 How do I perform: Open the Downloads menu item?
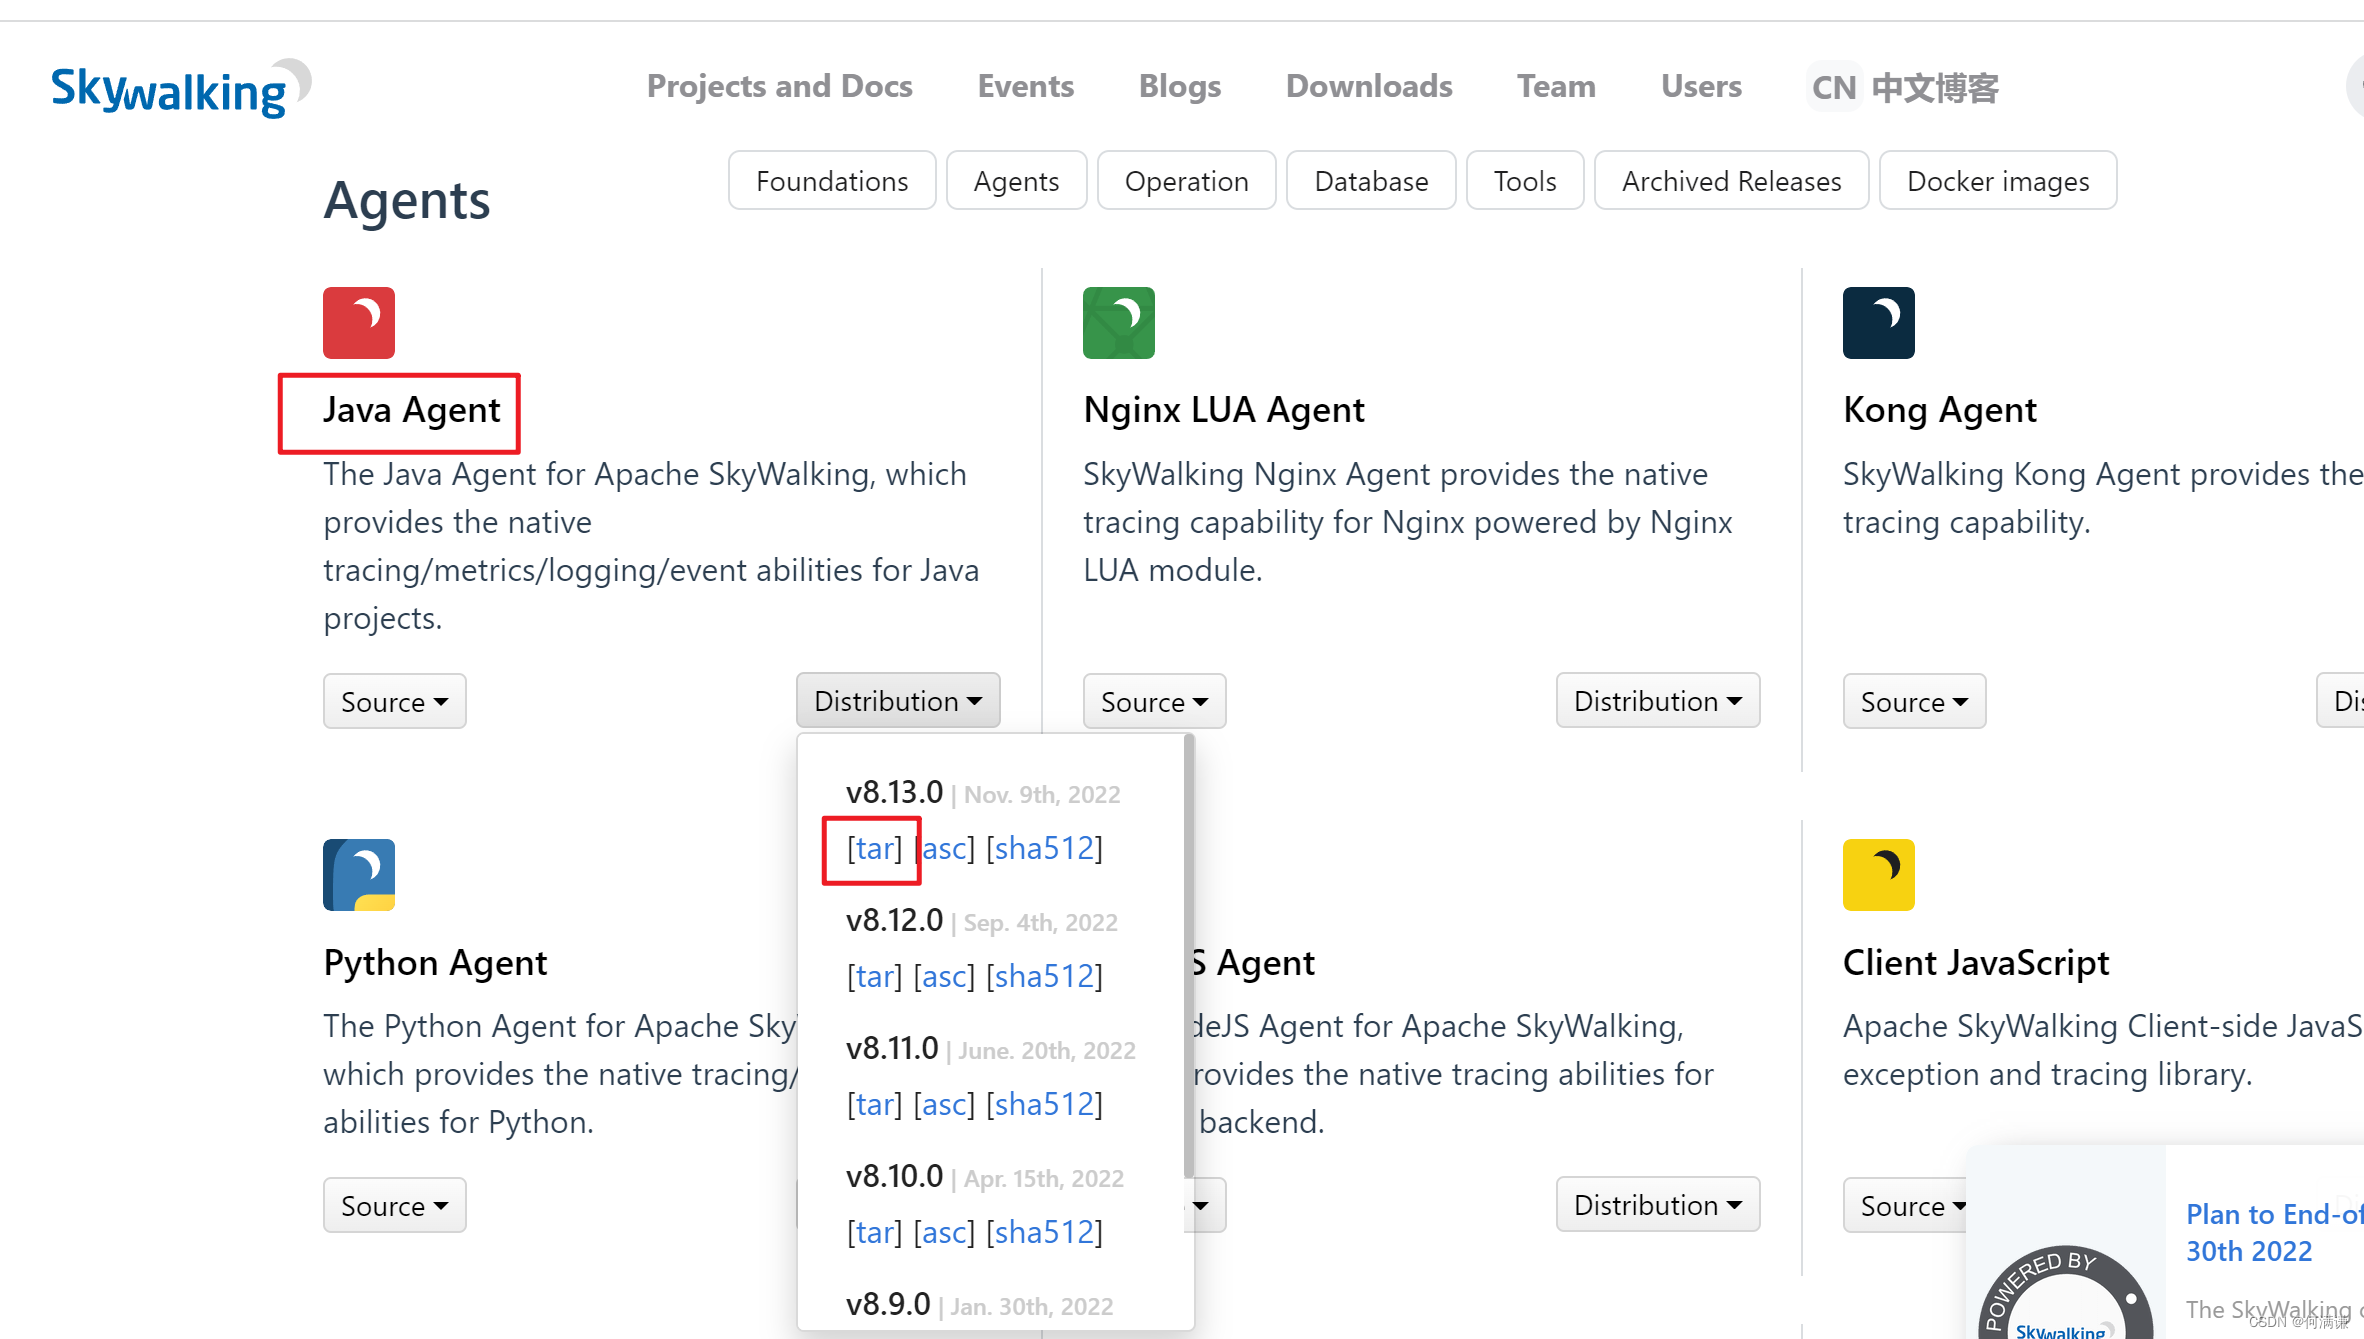click(1368, 86)
